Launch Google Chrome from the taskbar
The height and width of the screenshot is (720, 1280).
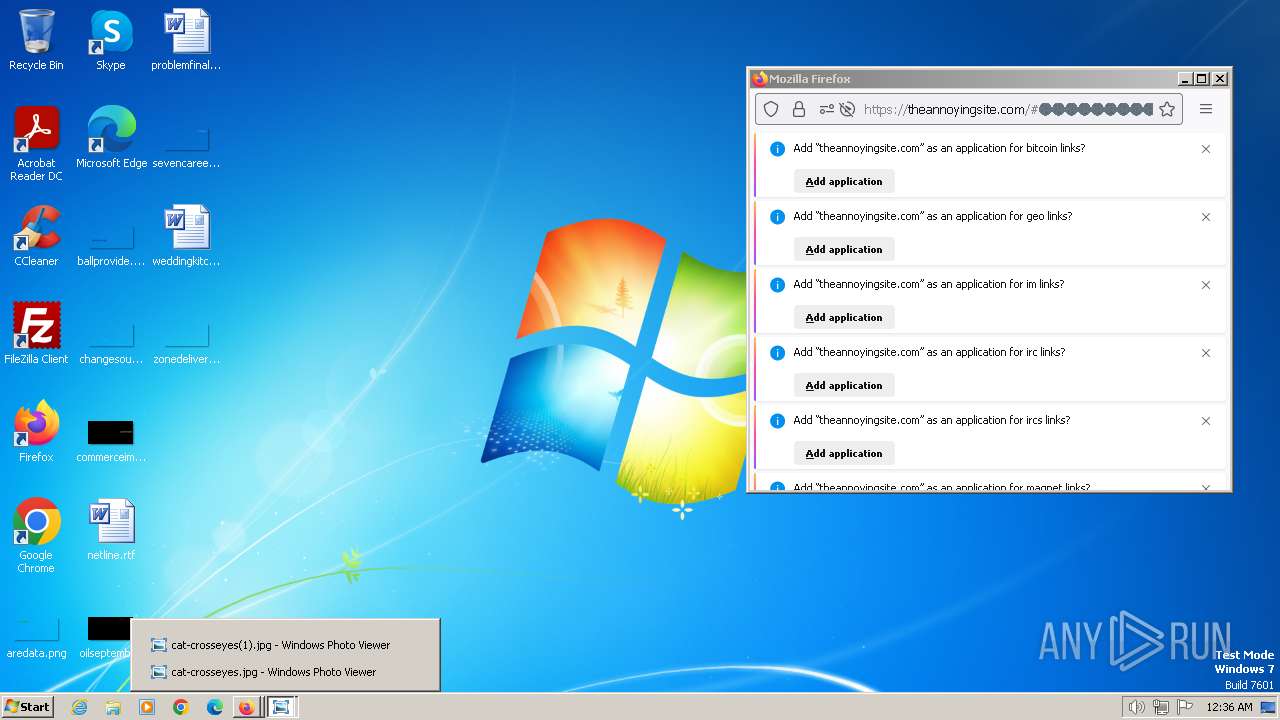tap(181, 707)
